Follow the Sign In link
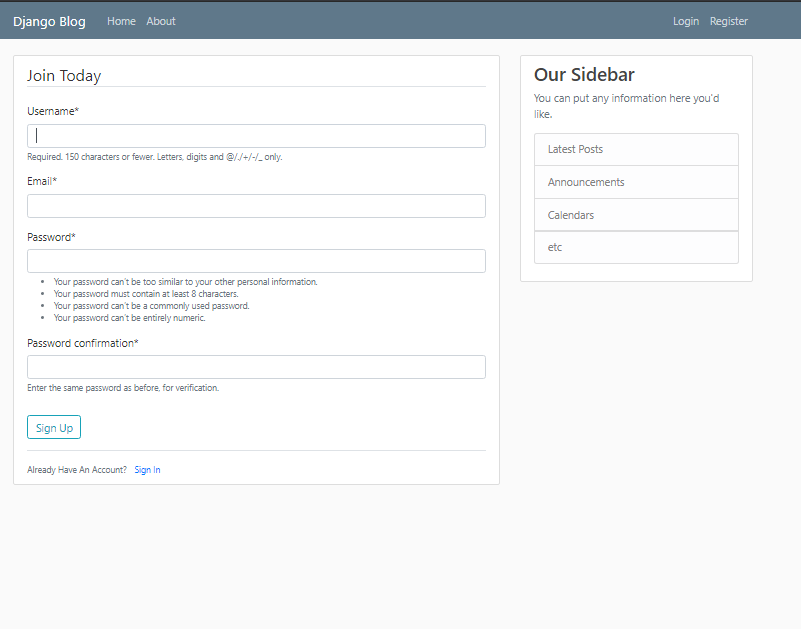Screen dimensions: 801x629 [x=147, y=470]
